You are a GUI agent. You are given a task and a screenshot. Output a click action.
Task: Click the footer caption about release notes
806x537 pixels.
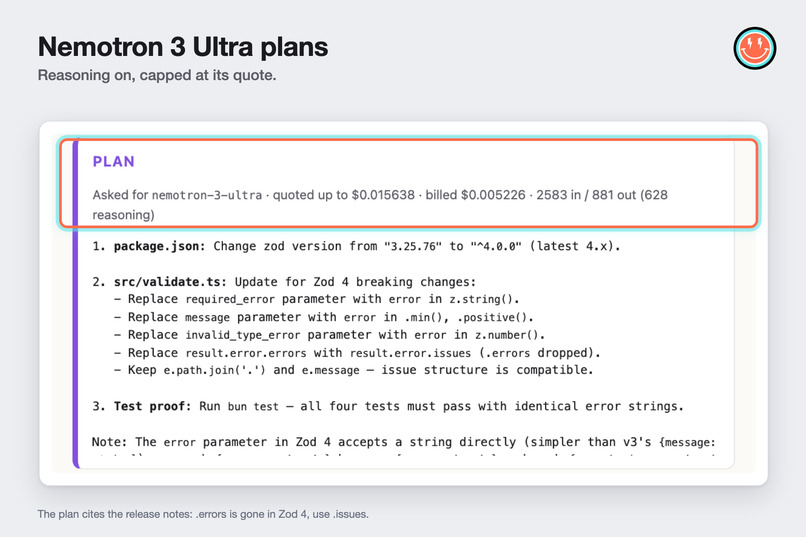[x=203, y=514]
